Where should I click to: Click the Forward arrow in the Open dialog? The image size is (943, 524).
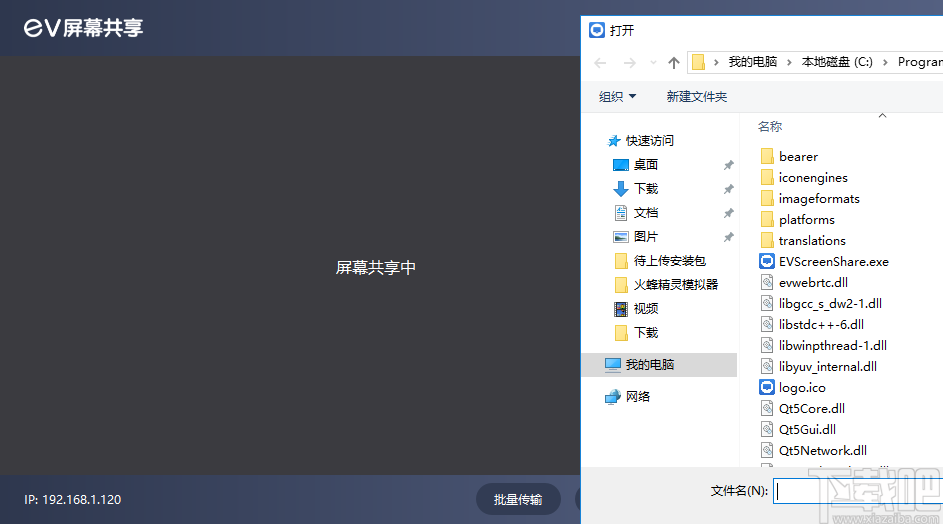[629, 63]
